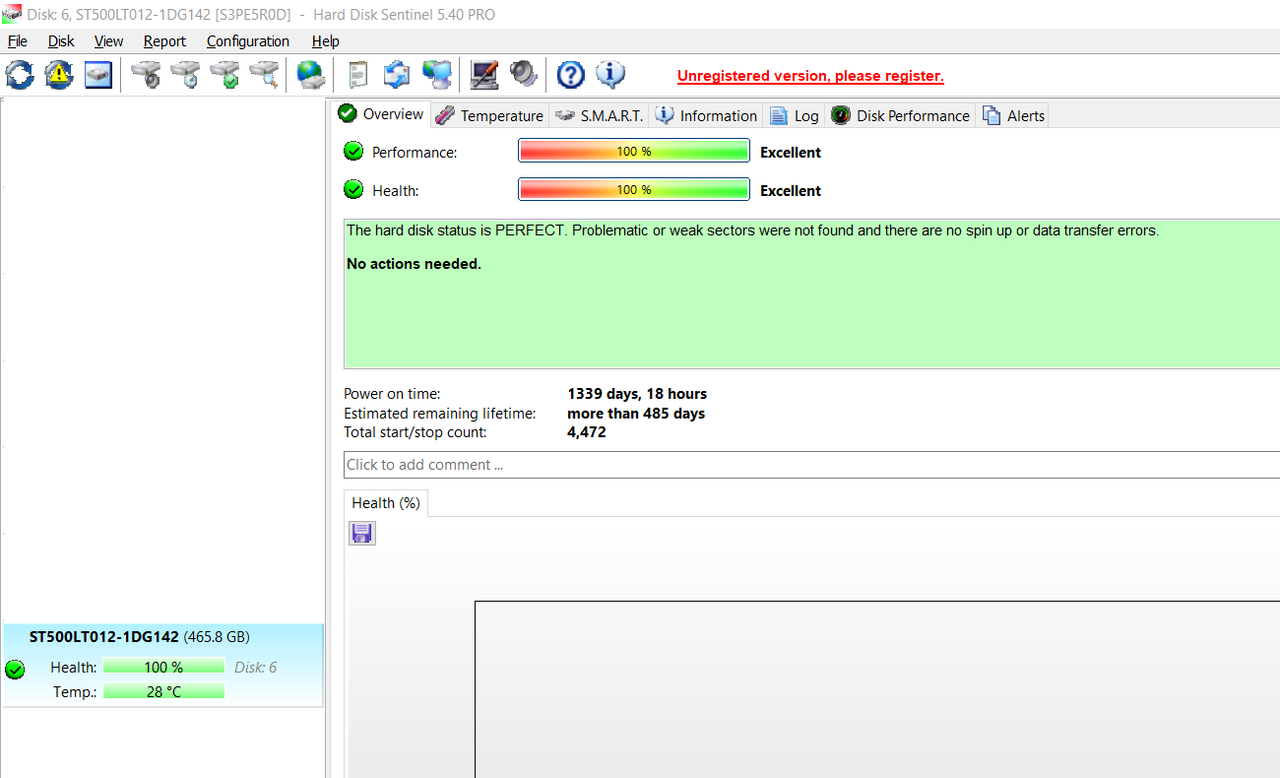
Task: Click the Unregistered version, please register link
Action: pos(810,76)
